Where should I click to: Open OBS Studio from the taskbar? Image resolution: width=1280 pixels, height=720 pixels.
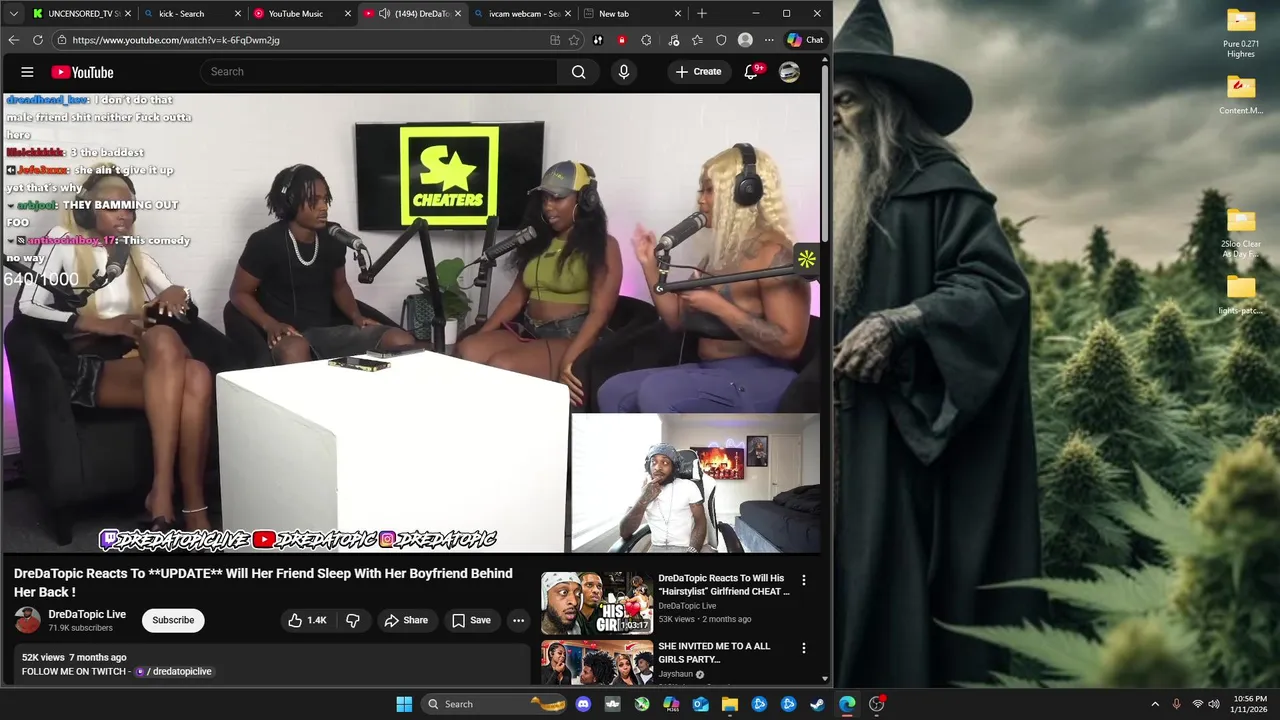877,704
